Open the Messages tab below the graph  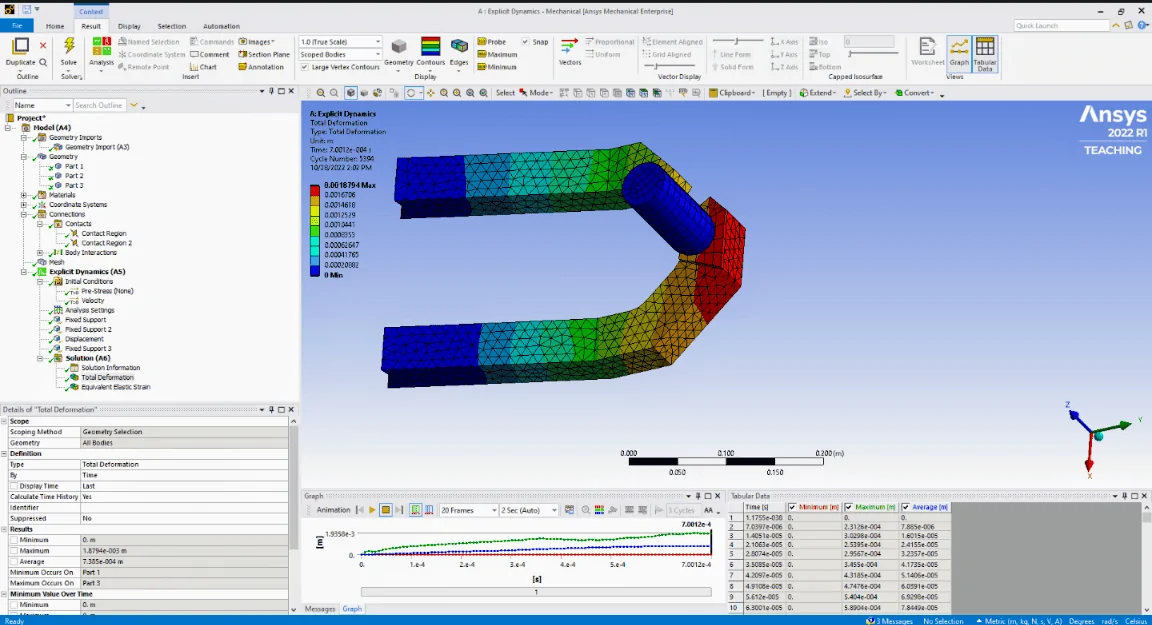click(320, 609)
